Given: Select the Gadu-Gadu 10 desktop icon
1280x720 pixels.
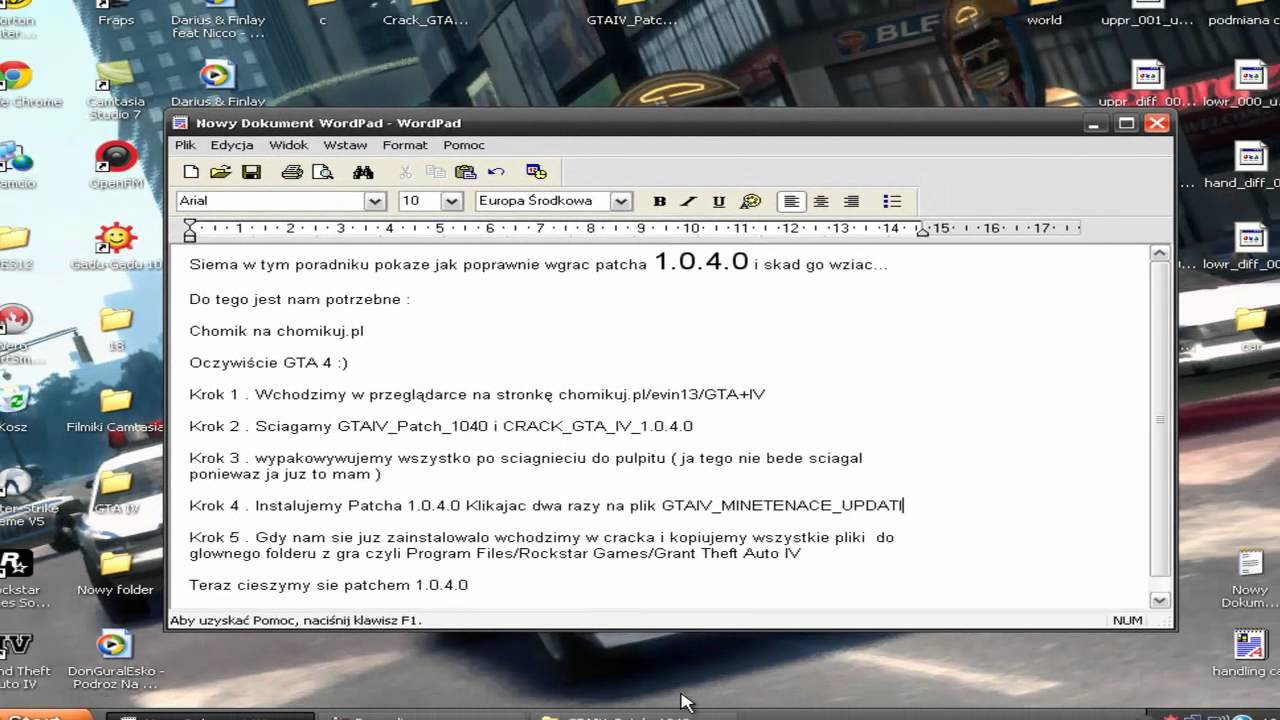Looking at the screenshot, I should (116, 247).
